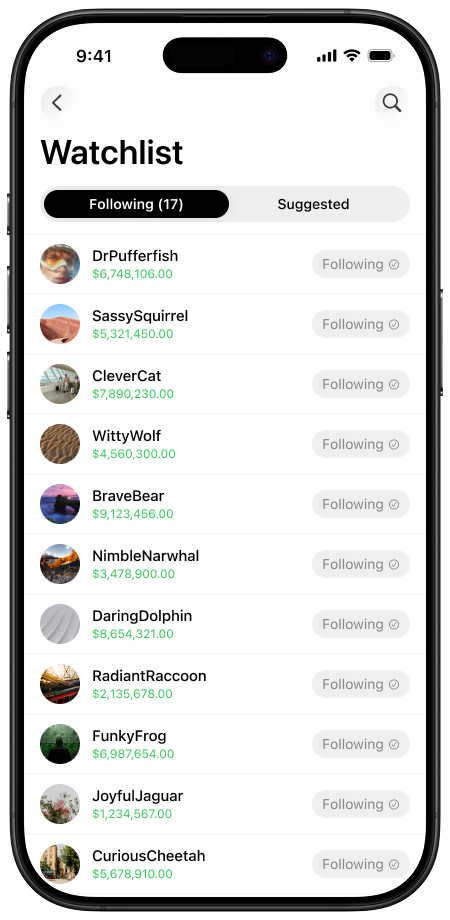Select DrPufferfish's $6,748,106.00 balance

click(133, 274)
